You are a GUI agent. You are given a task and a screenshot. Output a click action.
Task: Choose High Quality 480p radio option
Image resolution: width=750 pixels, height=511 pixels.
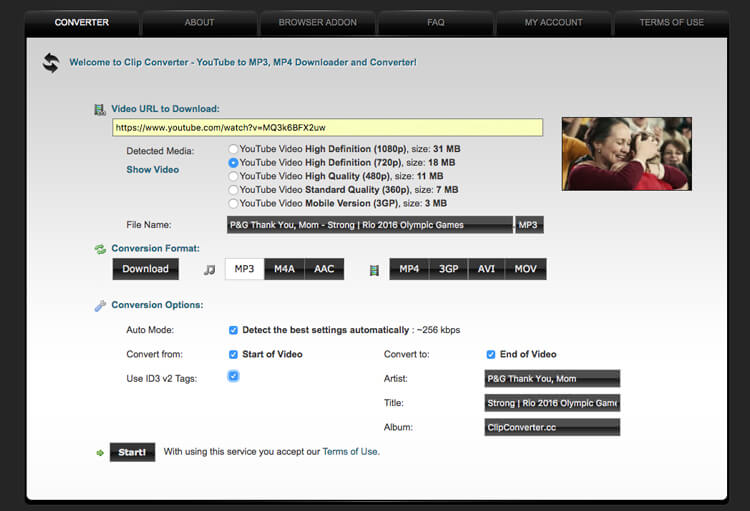pos(233,177)
